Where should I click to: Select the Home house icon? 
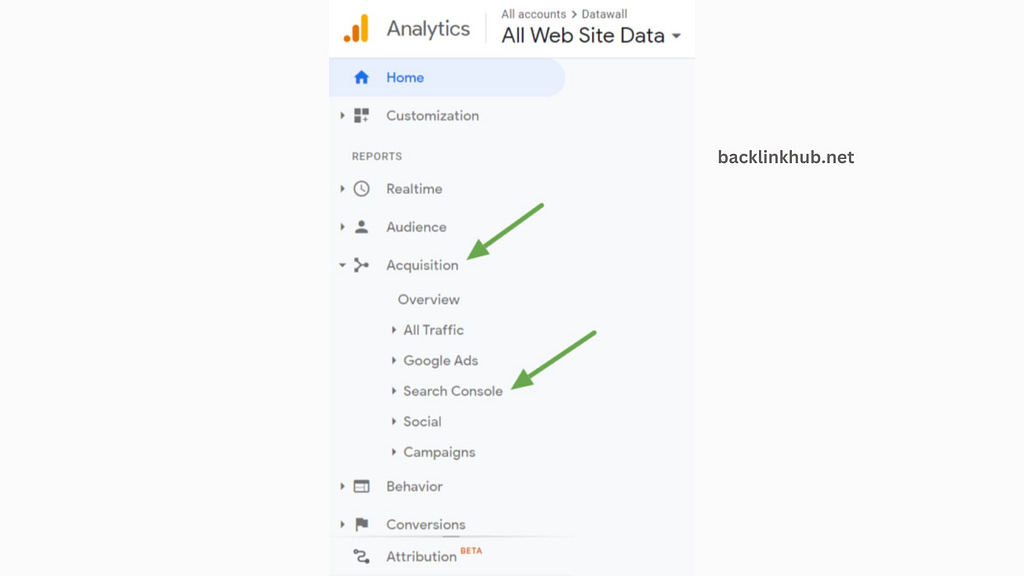[360, 77]
